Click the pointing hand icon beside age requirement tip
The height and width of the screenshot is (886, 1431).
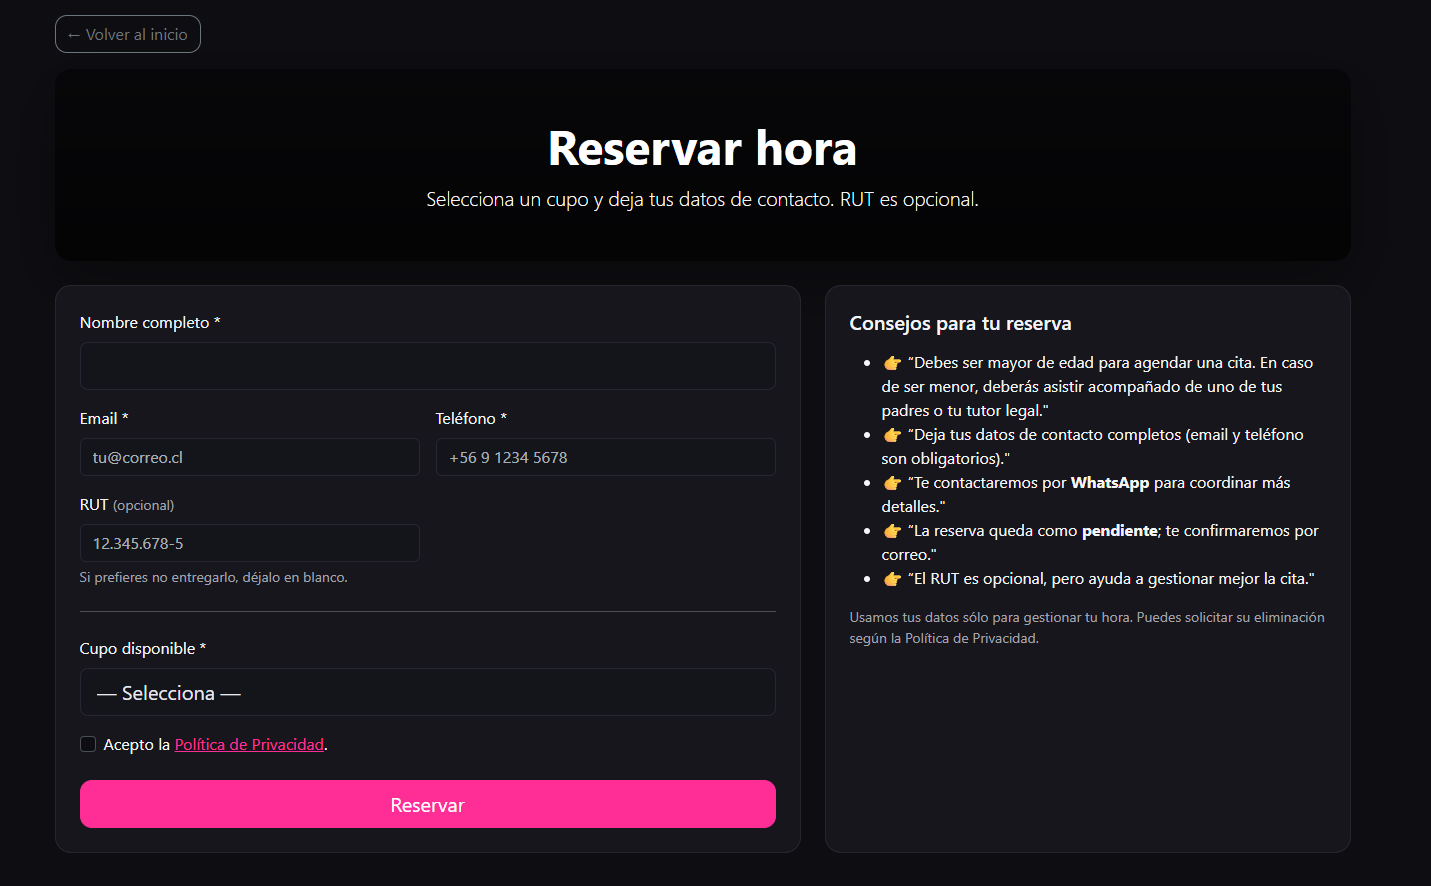(892, 363)
